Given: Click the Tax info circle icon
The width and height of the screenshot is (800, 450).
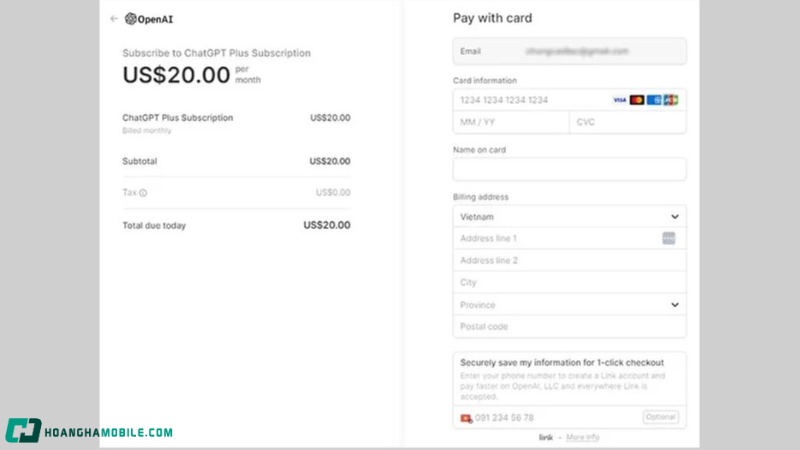Looking at the screenshot, I should tap(143, 193).
